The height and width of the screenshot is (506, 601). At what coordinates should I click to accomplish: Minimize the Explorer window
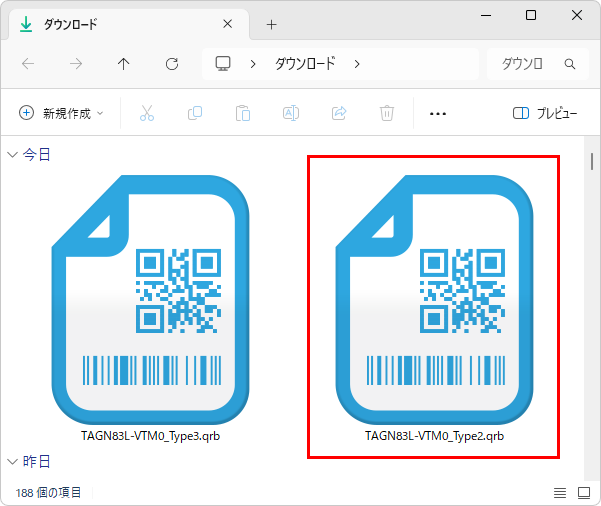(x=486, y=15)
